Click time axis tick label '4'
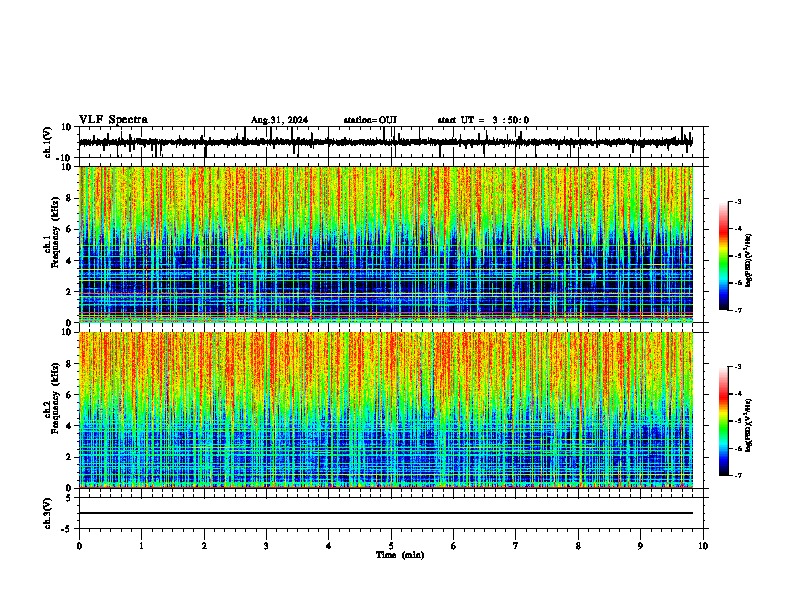Screen dimensions: 792x612 point(329,546)
